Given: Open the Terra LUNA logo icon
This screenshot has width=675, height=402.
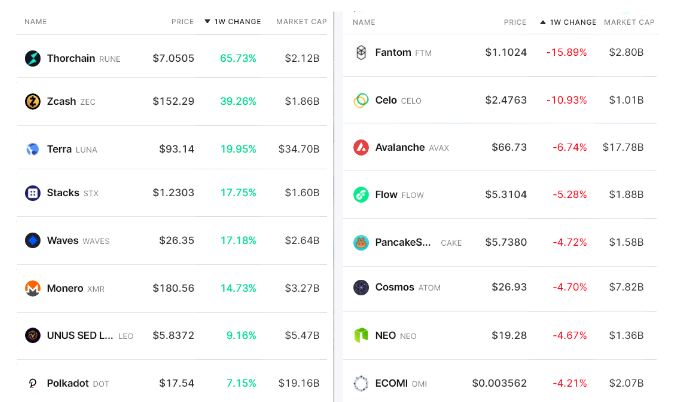Looking at the screenshot, I should point(33,149).
